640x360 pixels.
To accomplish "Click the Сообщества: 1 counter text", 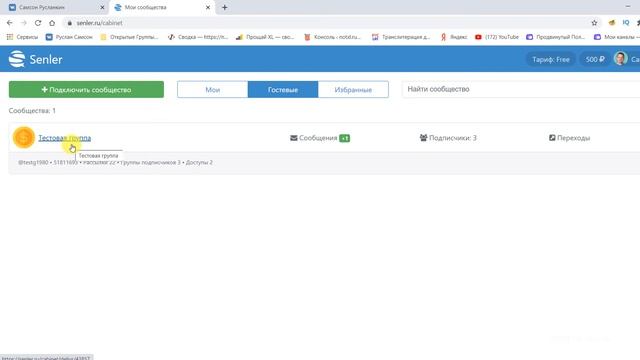I will click(32, 111).
